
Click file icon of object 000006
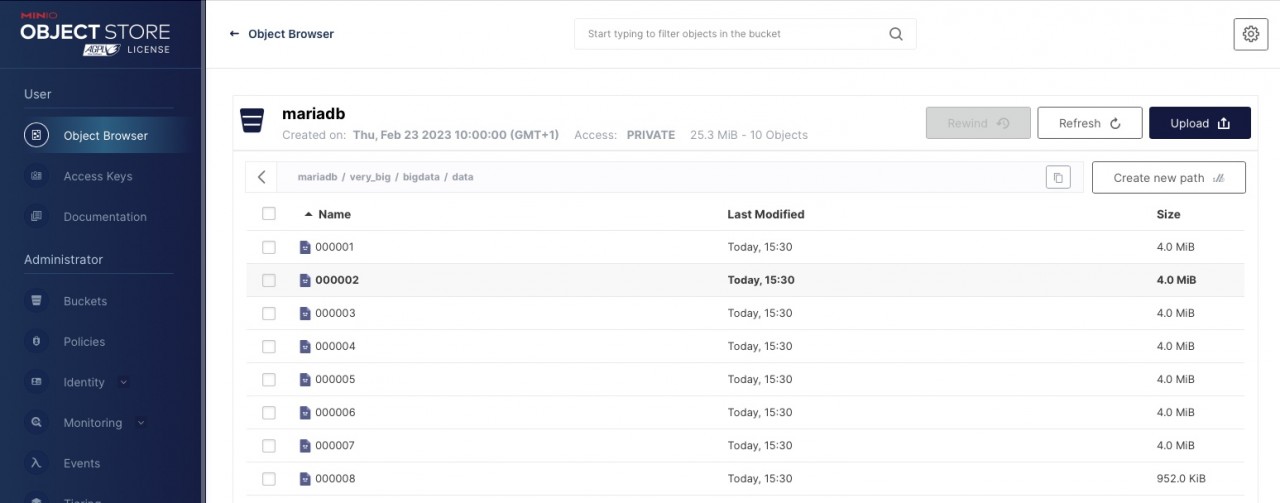tap(305, 412)
